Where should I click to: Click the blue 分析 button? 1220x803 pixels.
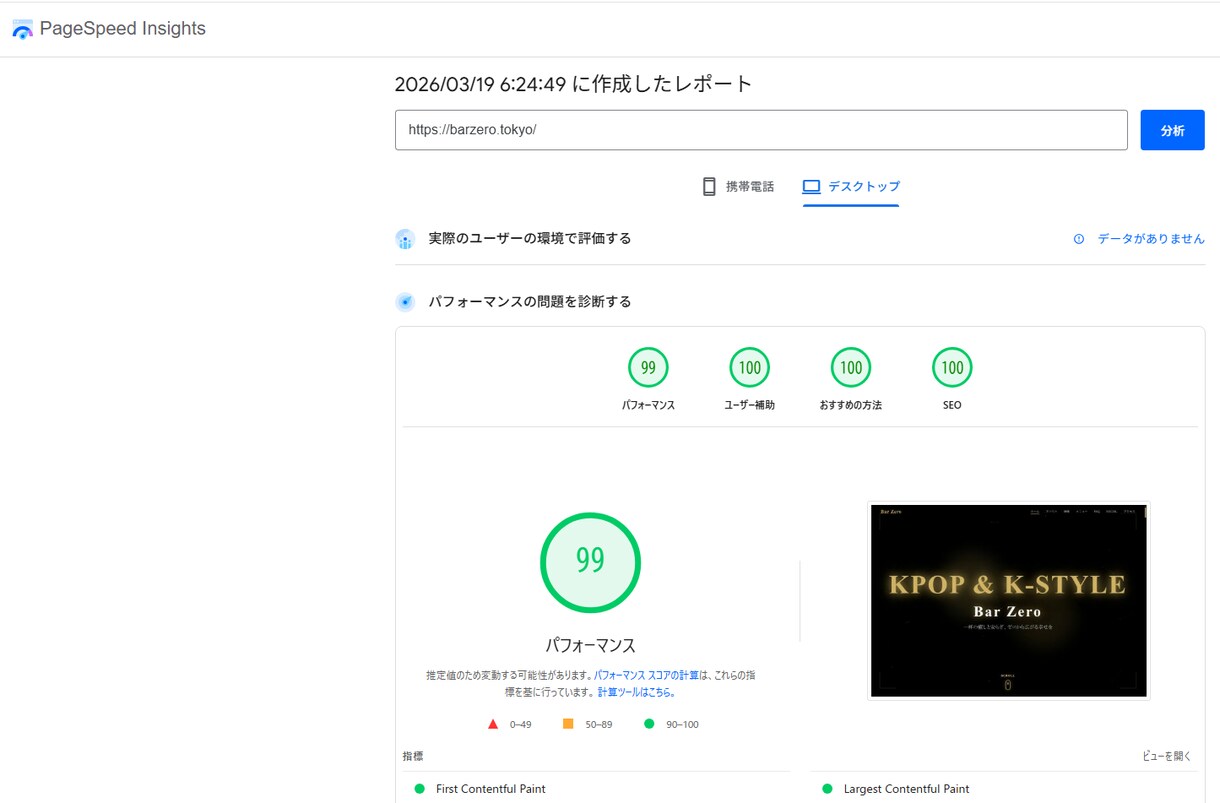(1172, 130)
